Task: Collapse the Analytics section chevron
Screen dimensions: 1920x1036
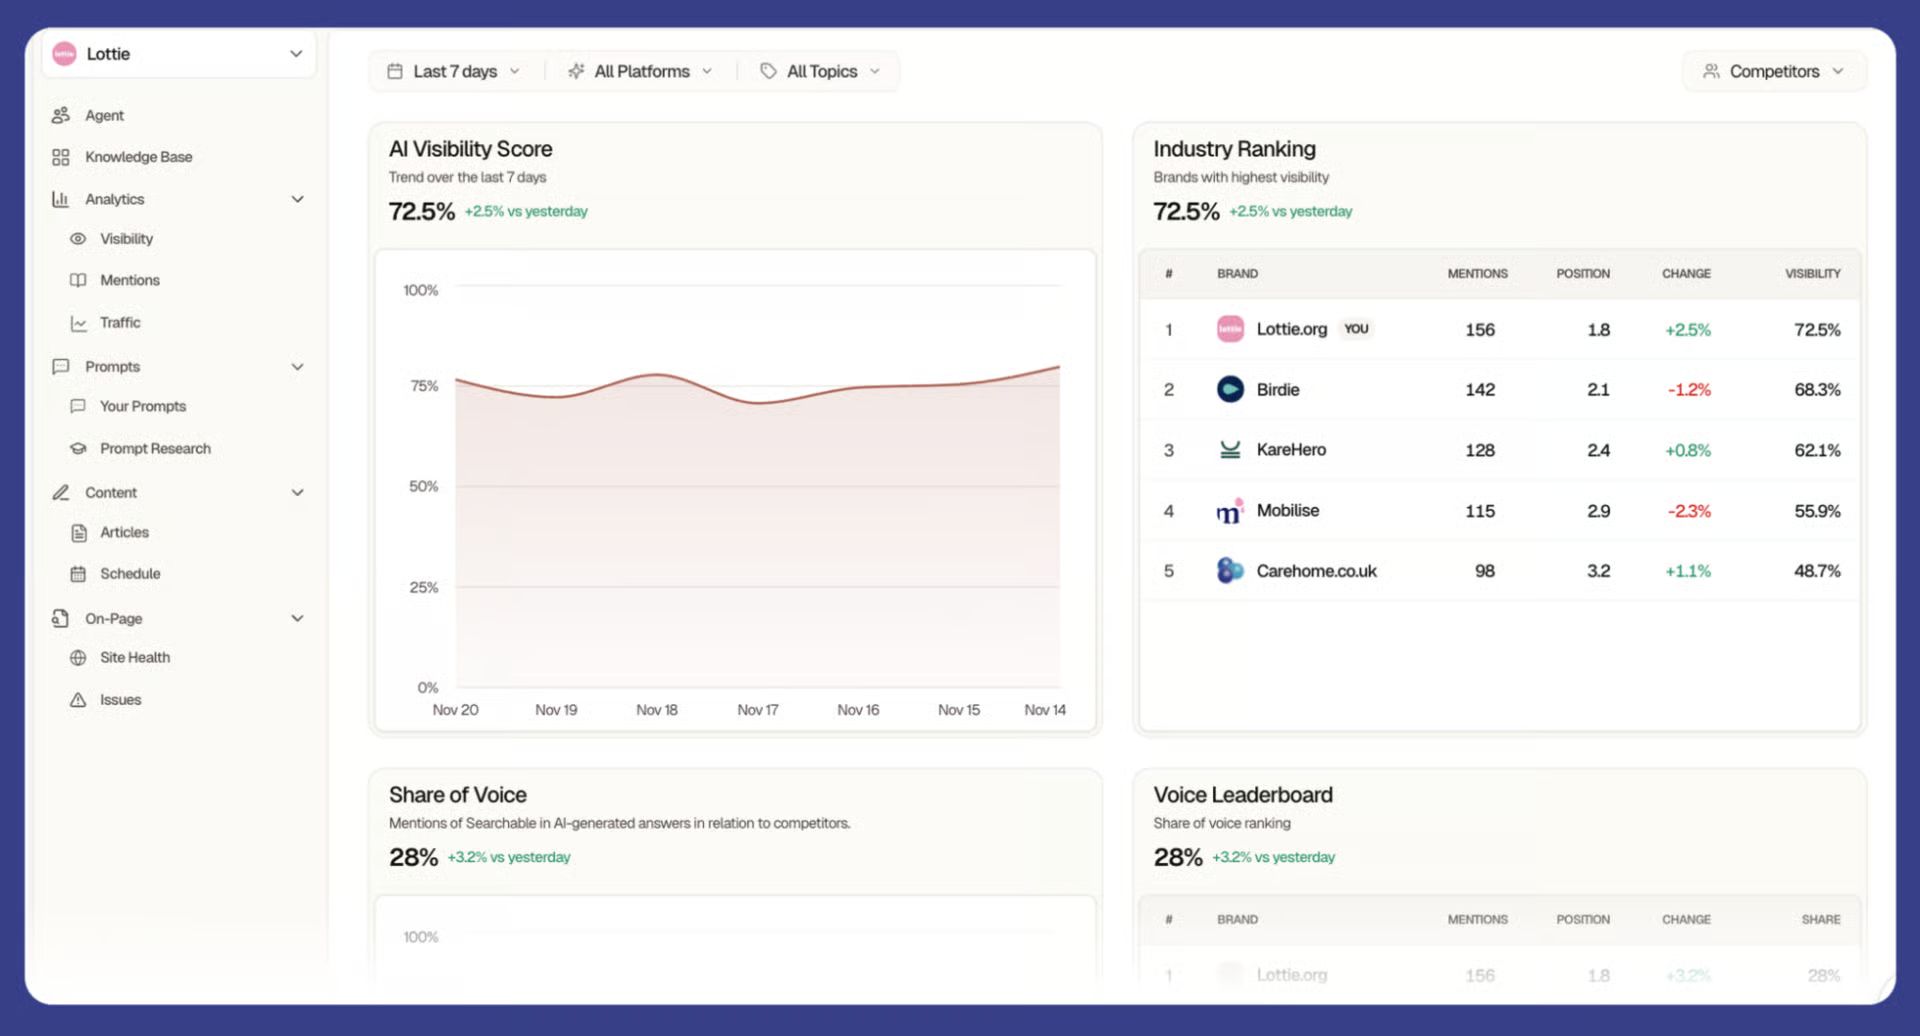Action: 297,199
